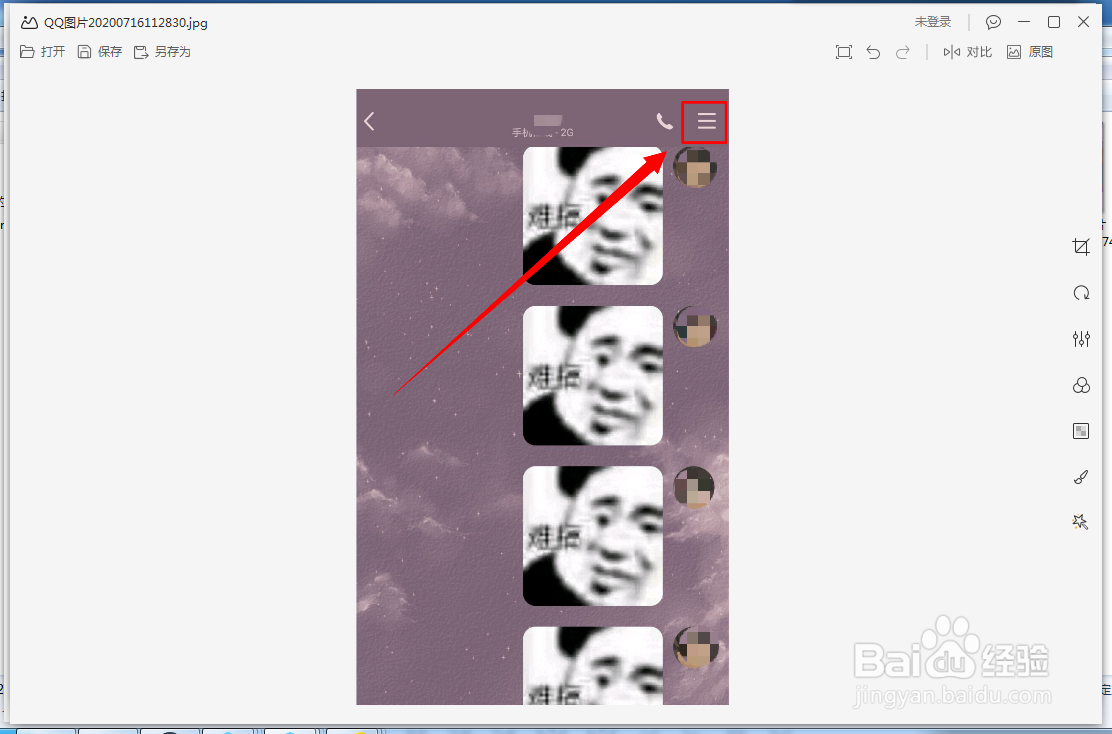Click the avatar beside the first meme
Viewport: 1112px width, 734px height.
pos(694,167)
